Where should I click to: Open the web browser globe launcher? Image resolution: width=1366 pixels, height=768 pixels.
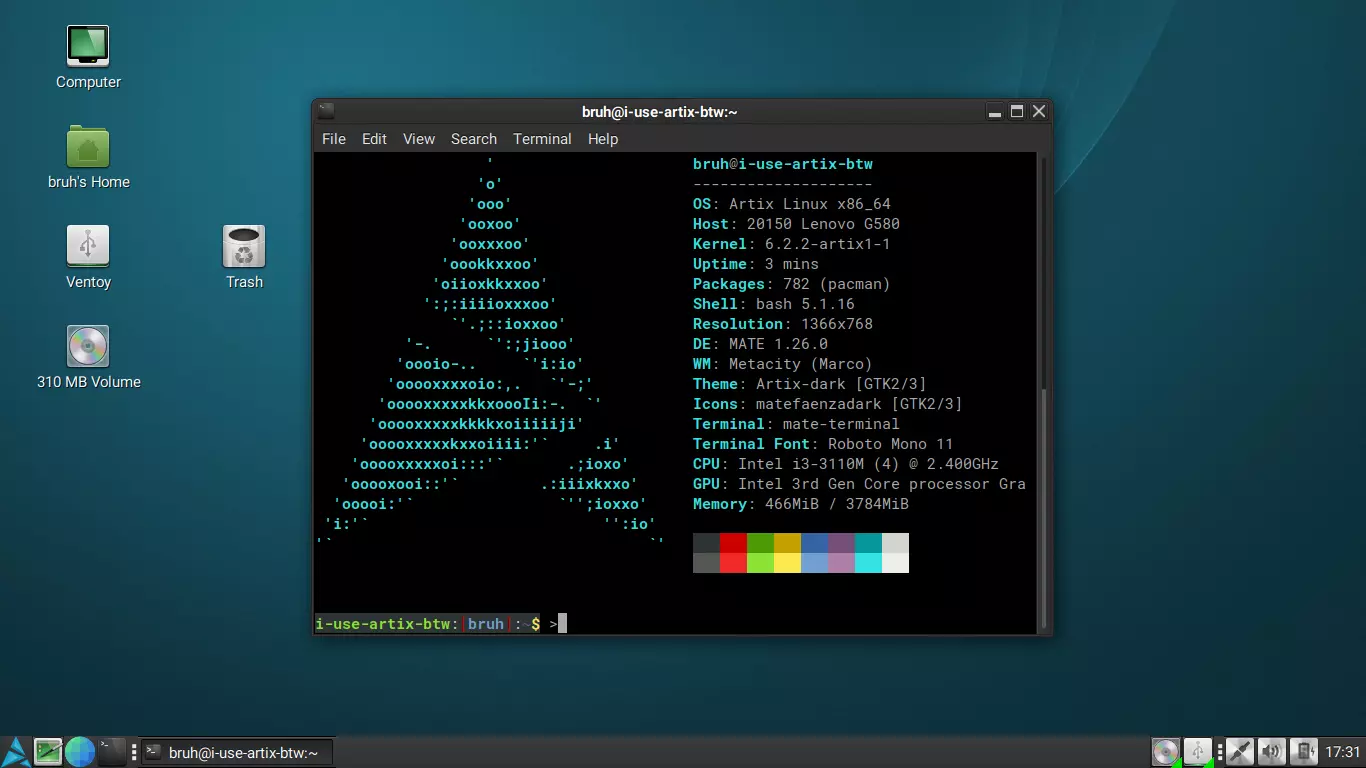click(80, 751)
